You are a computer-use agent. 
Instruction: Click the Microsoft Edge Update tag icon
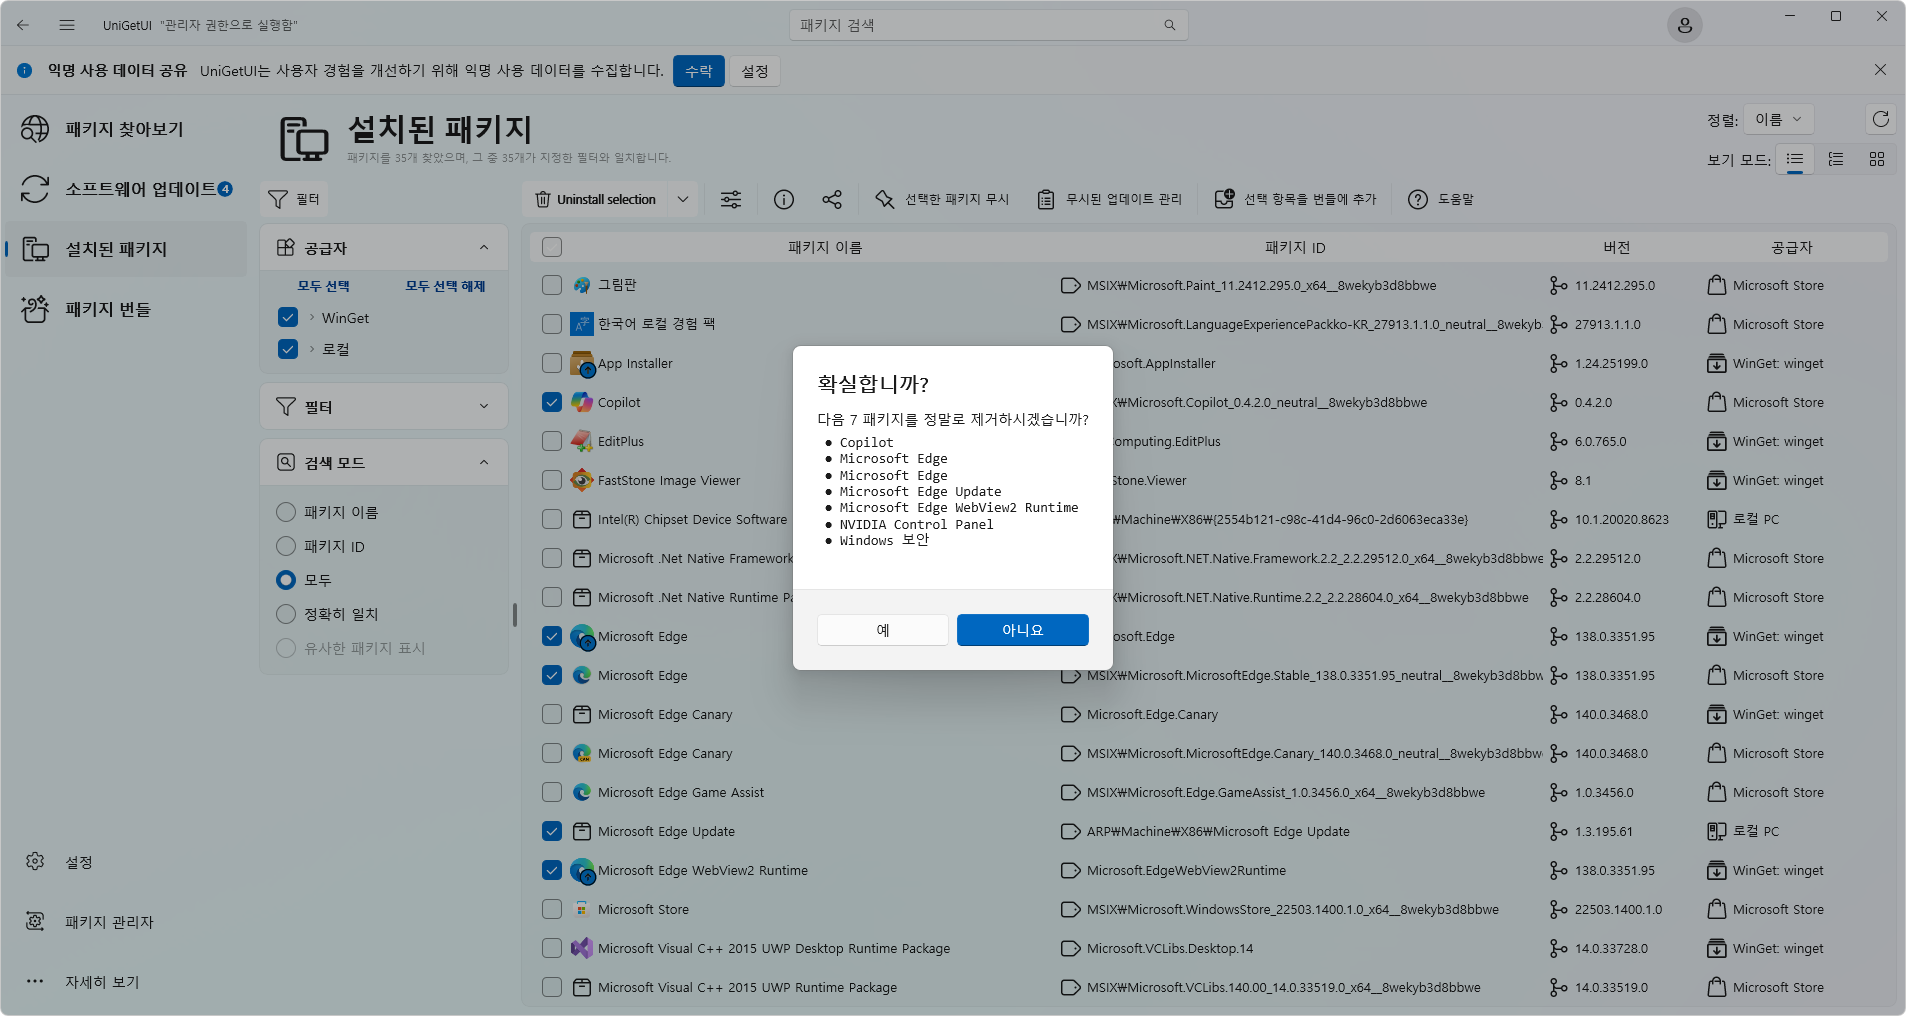1070,831
